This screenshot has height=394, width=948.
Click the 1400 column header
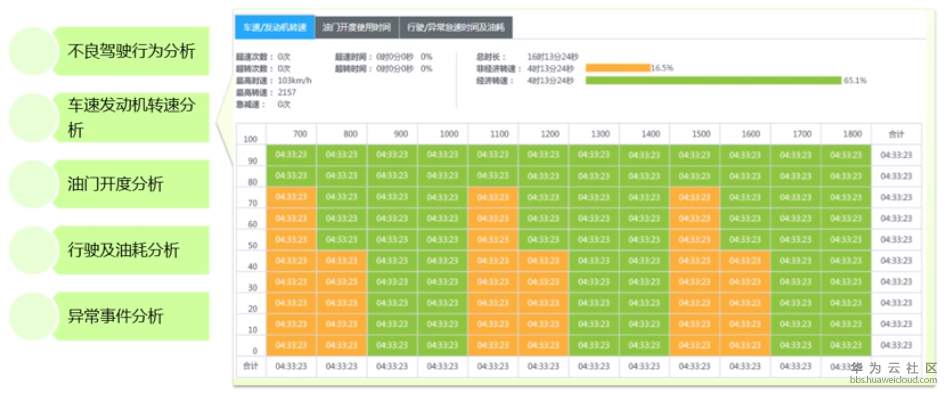pos(644,134)
